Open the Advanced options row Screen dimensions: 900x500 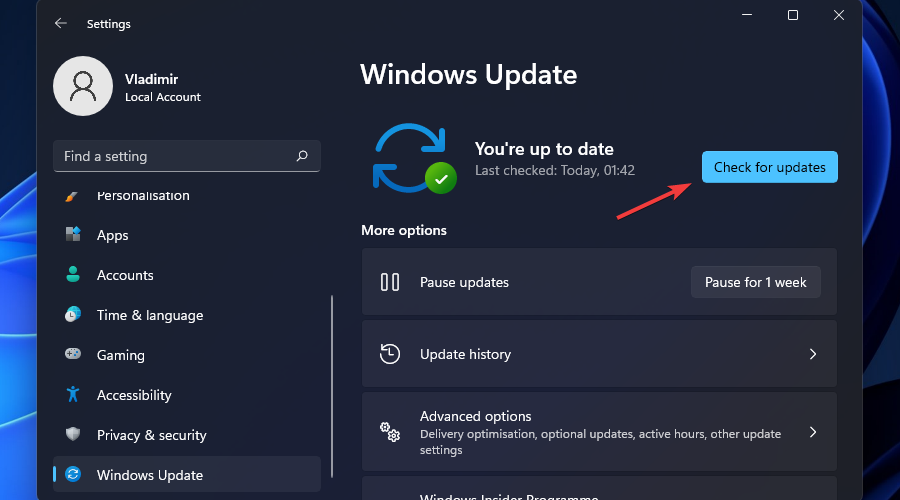[599, 432]
